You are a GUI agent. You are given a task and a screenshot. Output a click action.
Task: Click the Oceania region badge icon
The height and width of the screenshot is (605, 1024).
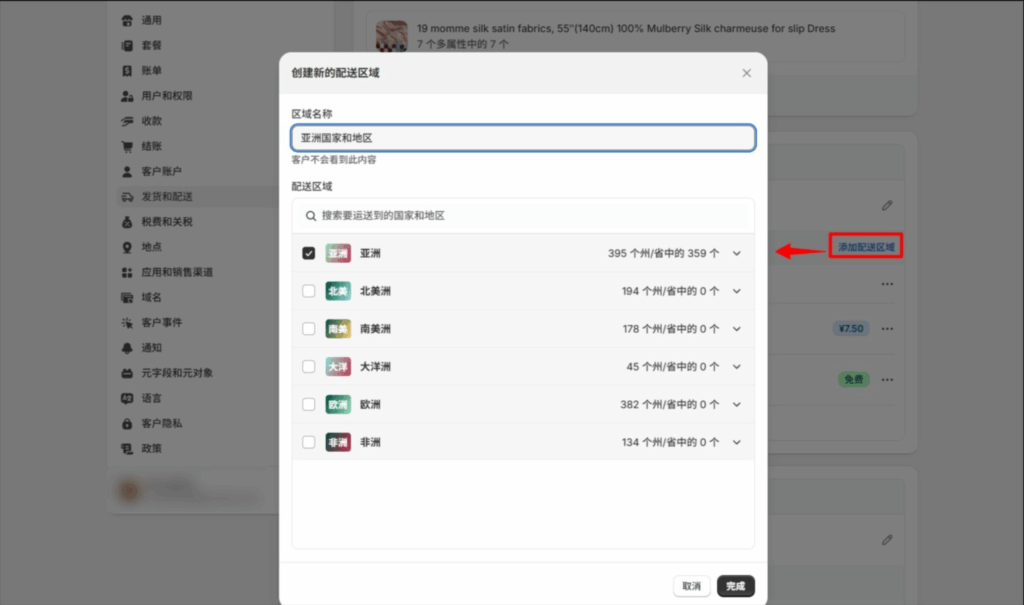[x=338, y=367]
